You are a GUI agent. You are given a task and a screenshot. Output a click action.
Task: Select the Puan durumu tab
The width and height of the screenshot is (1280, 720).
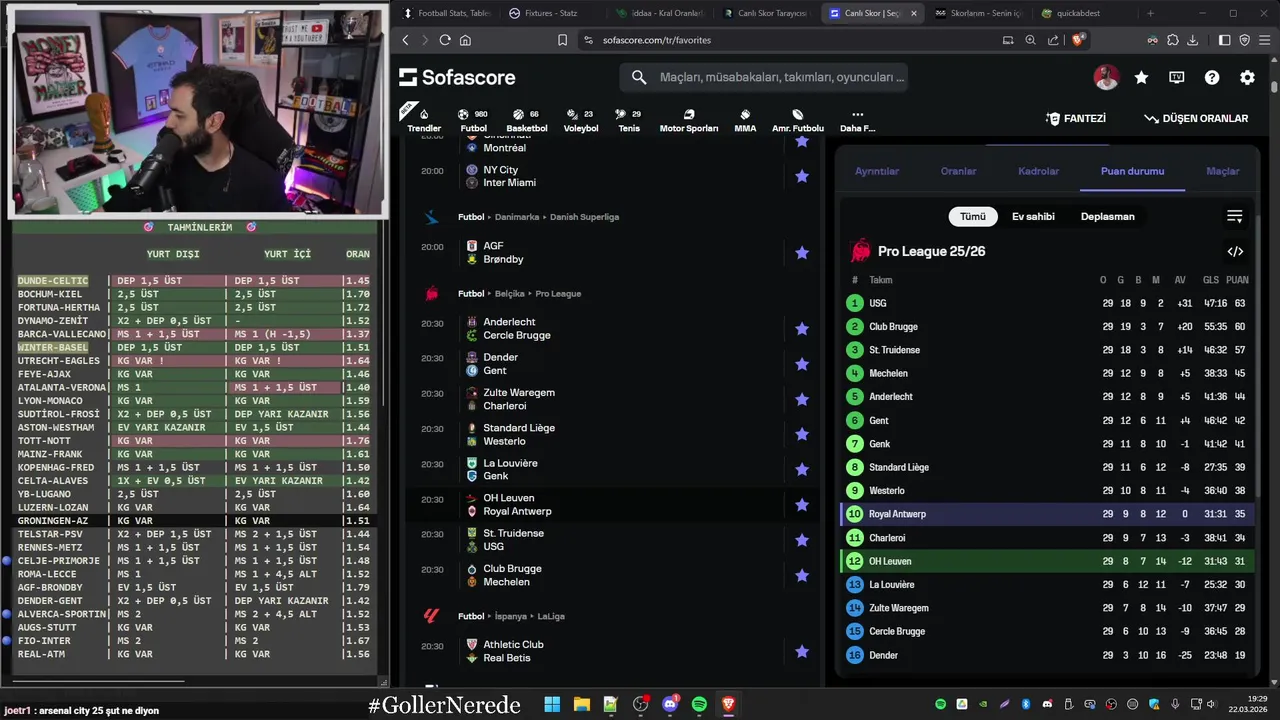[1132, 171]
